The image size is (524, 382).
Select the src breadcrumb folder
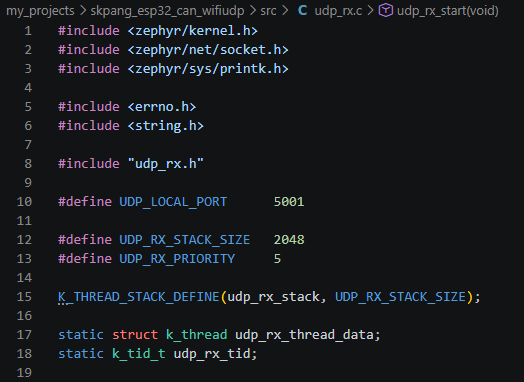click(268, 11)
